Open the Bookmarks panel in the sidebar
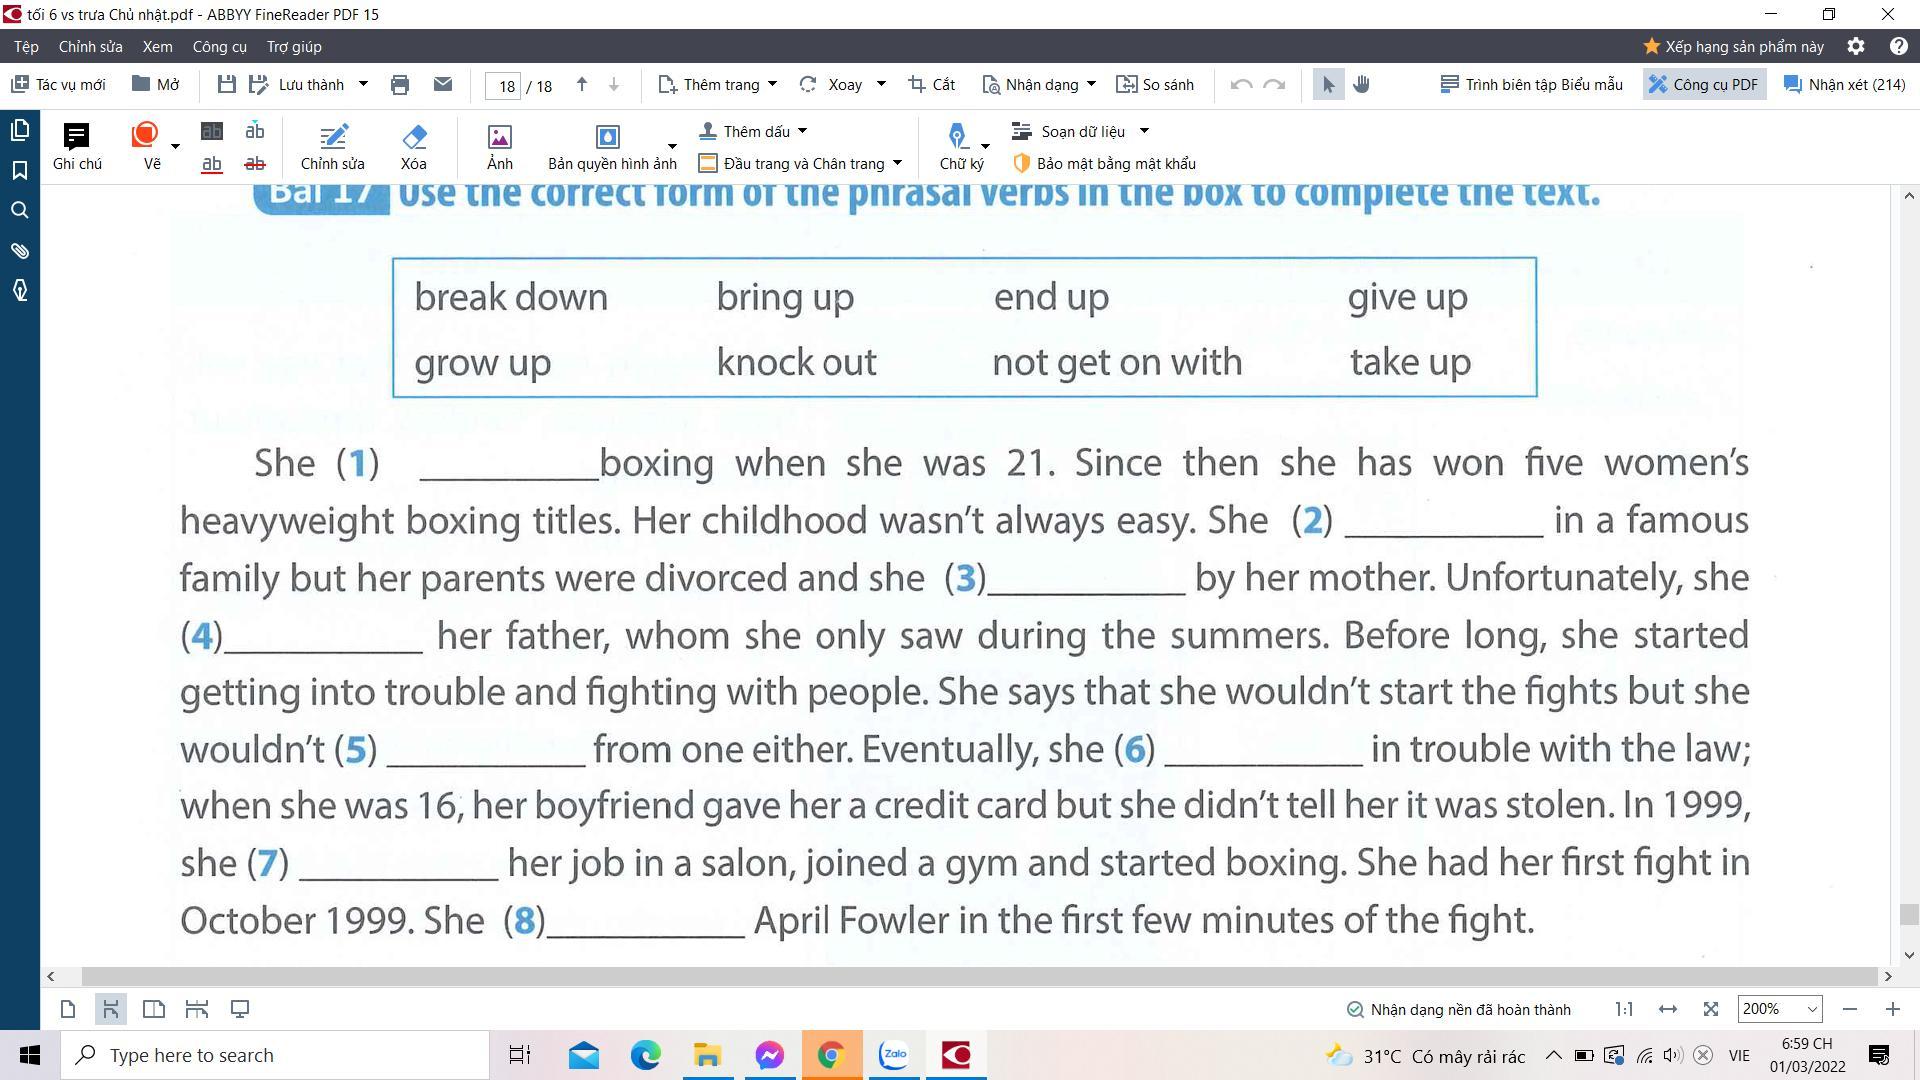The width and height of the screenshot is (1920, 1080). click(19, 170)
